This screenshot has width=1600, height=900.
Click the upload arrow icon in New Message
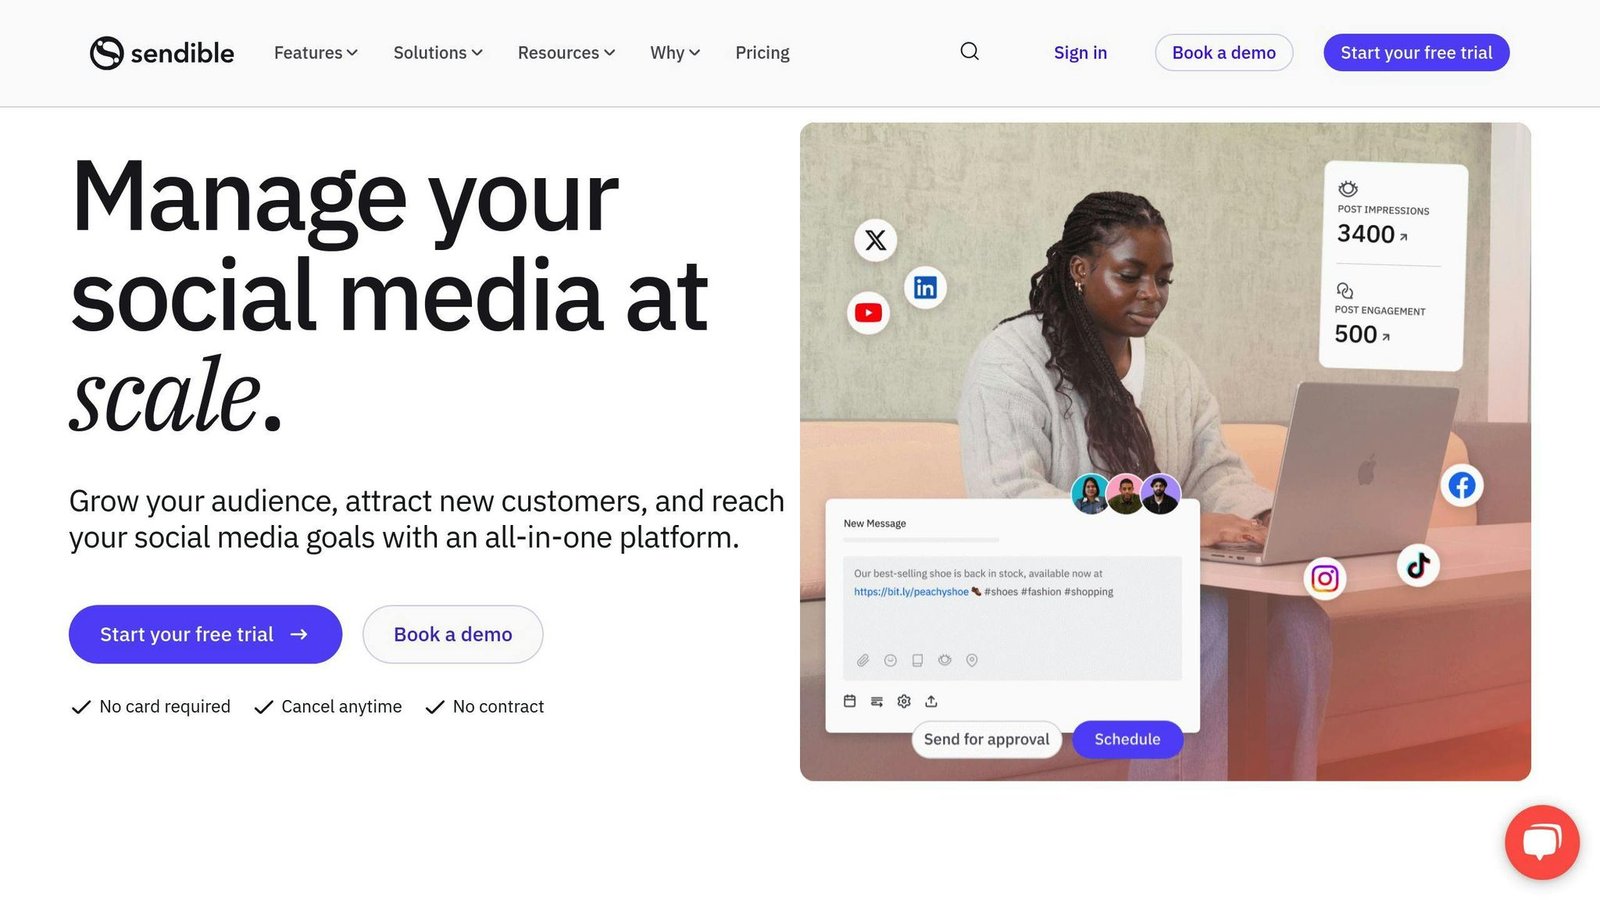pos(931,701)
